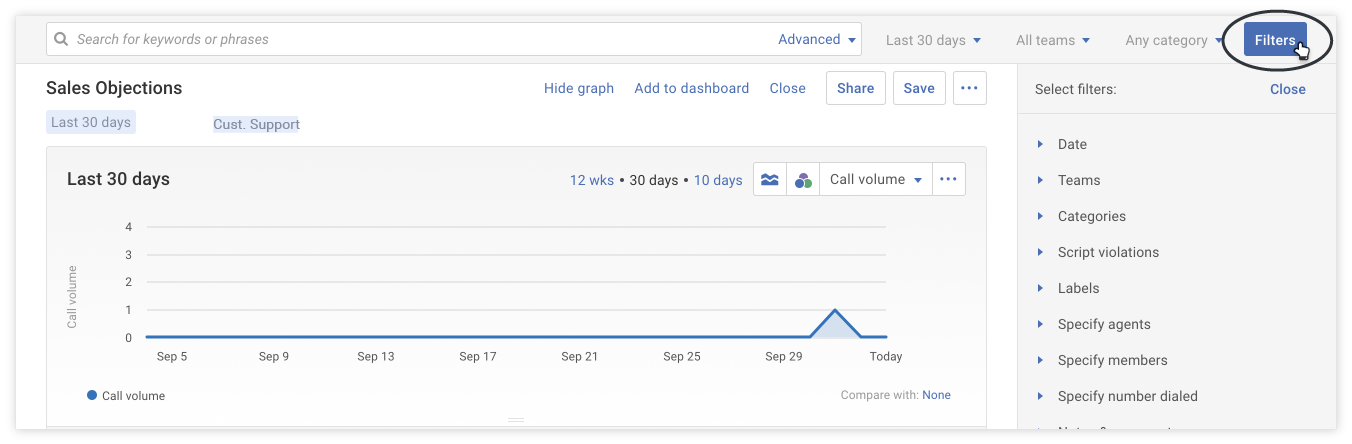Switch graph range to 12 wks
The width and height of the screenshot is (1352, 444).
point(591,180)
